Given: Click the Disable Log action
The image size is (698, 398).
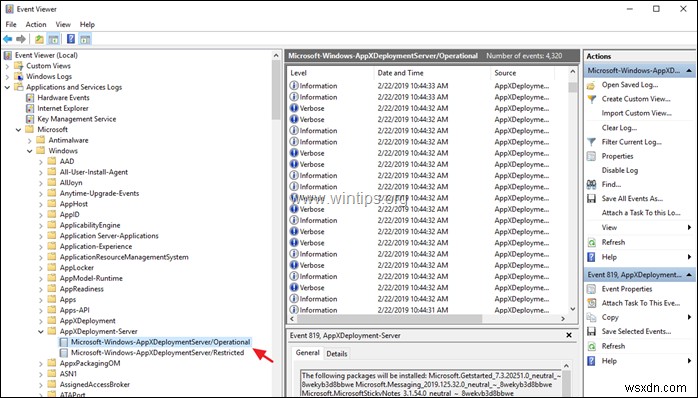Looking at the screenshot, I should point(620,170).
